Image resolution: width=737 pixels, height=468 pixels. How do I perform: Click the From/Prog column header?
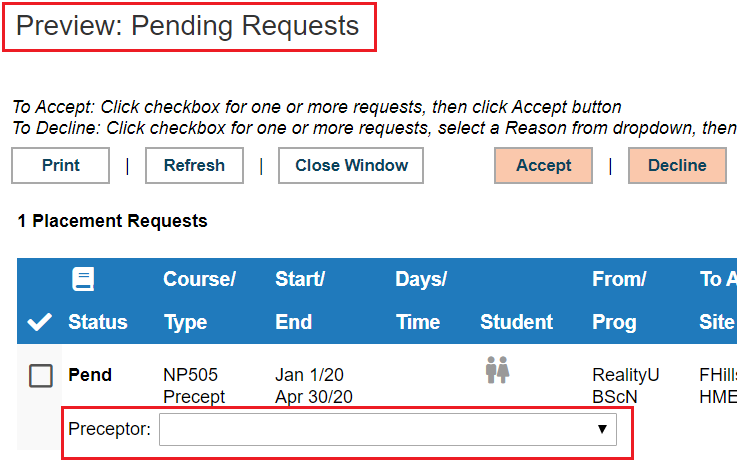point(619,301)
